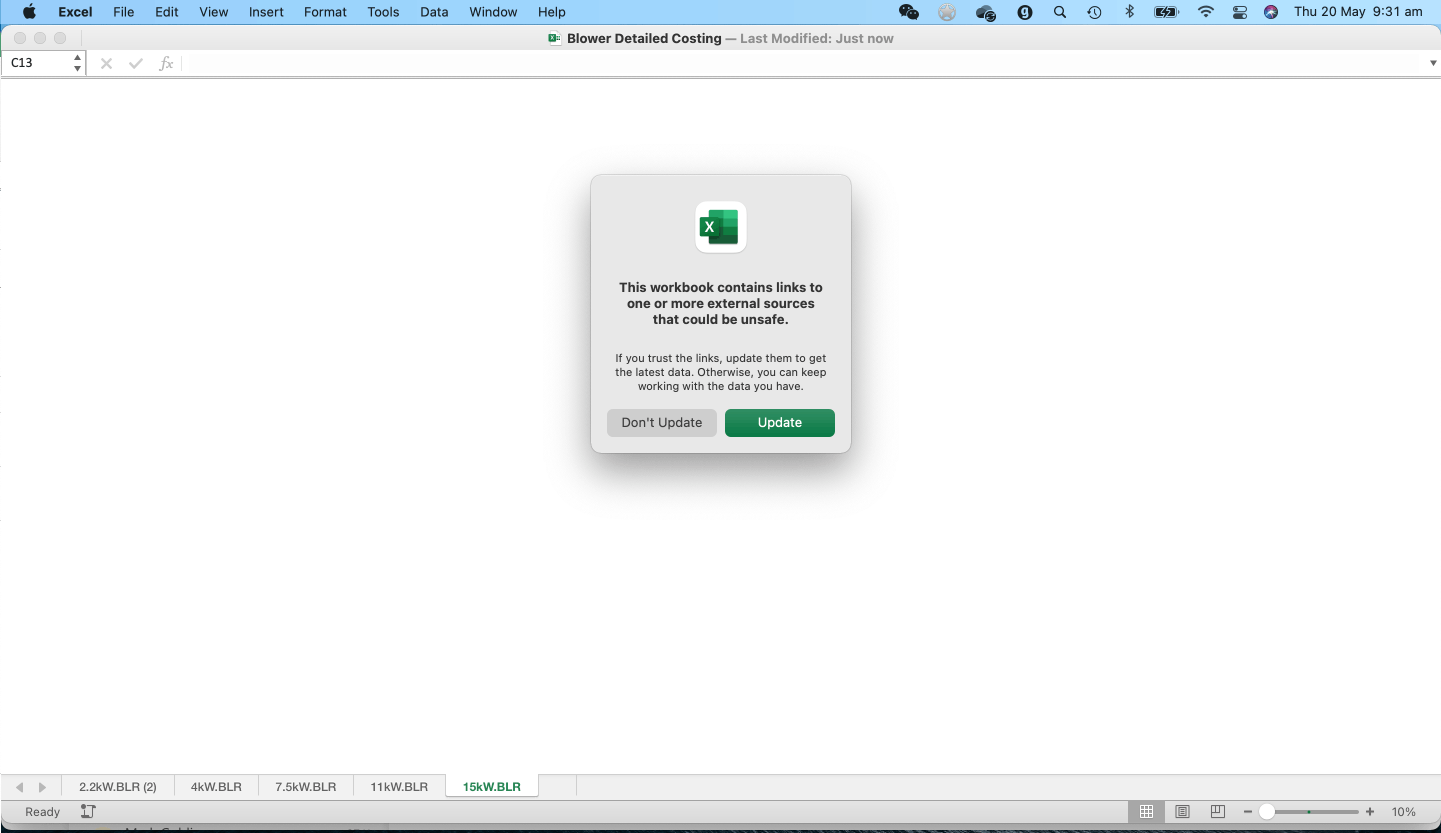Viewport: 1441px width, 833px height.
Task: Switch to the 4kW.BLR sheet tab
Action: tap(216, 787)
